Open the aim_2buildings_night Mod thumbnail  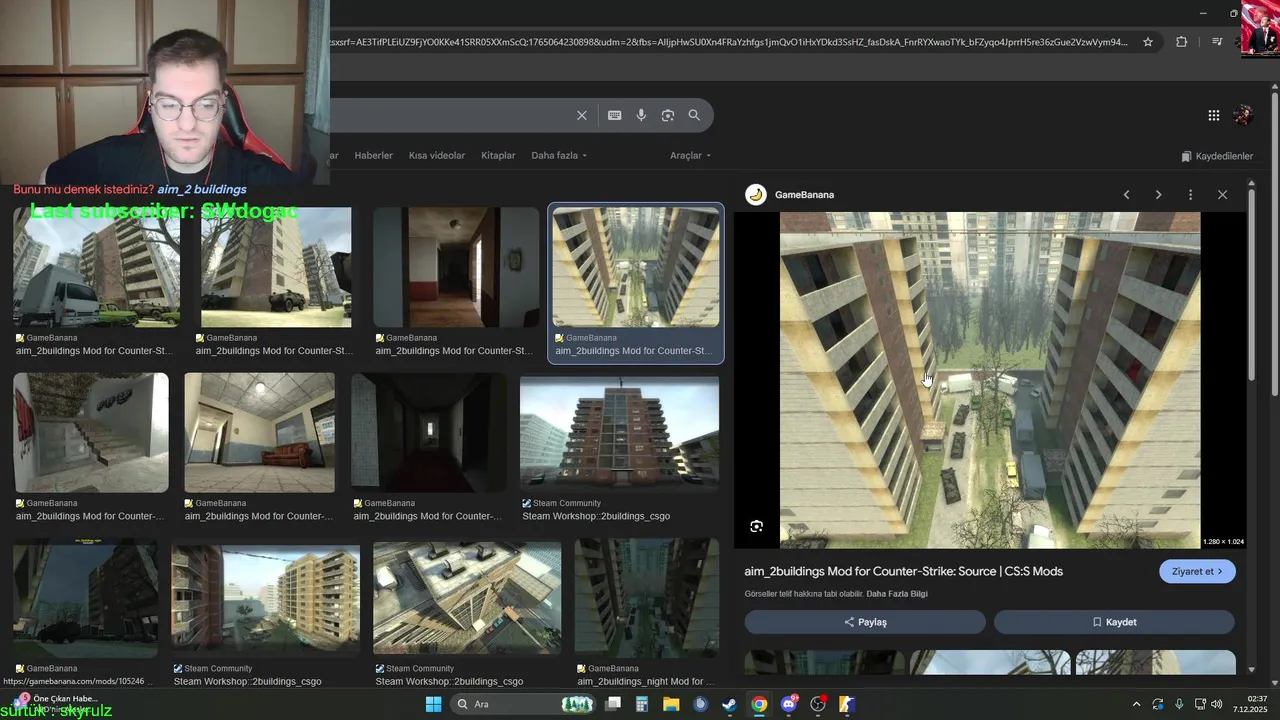point(647,598)
